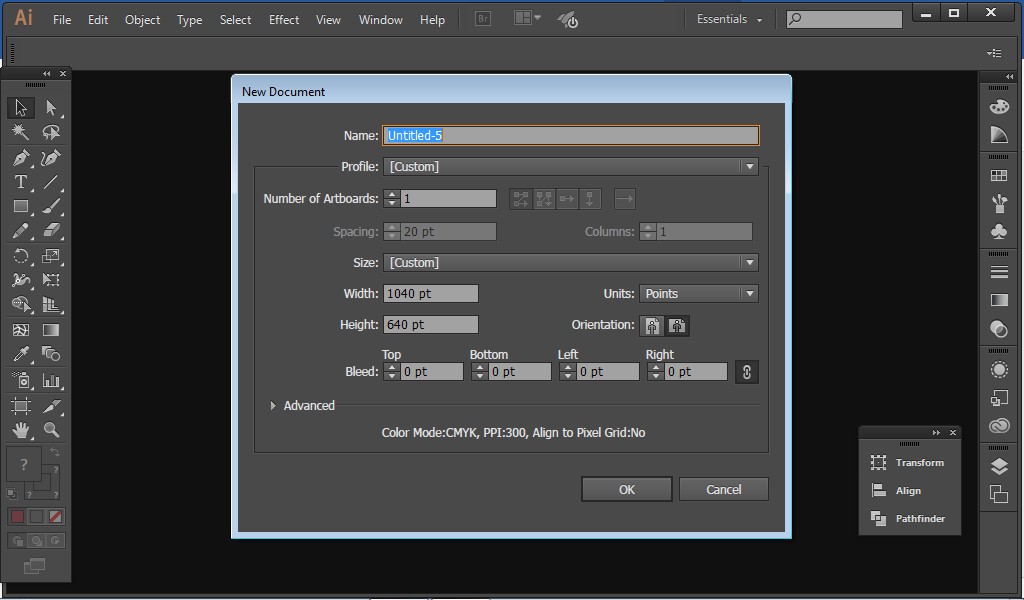
Task: Open the Color Guide panel
Action: pyautogui.click(x=998, y=135)
